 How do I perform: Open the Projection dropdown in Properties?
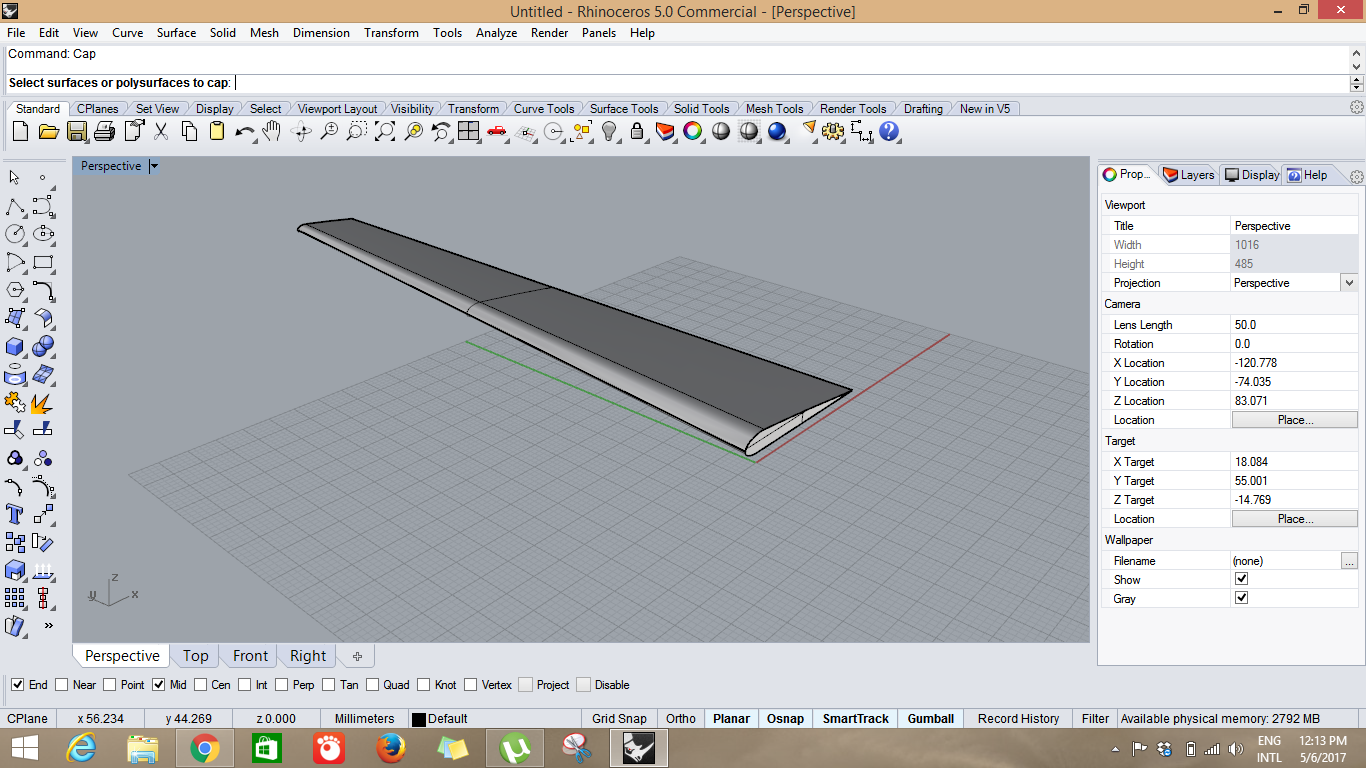point(1349,283)
